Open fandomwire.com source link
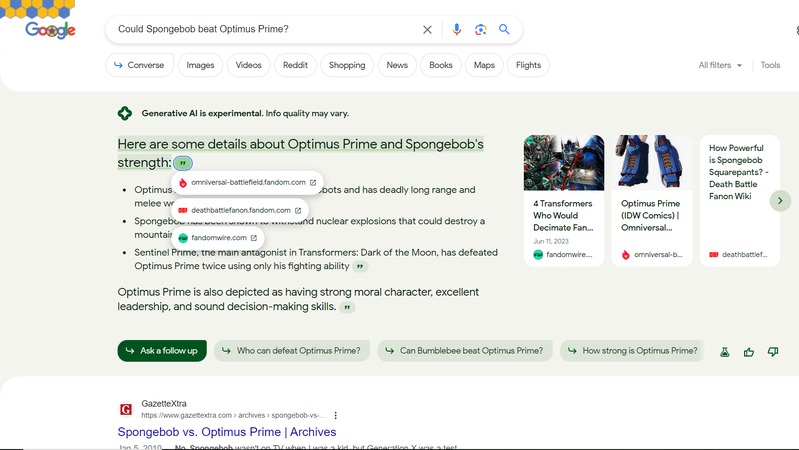This screenshot has height=450, width=799. [x=218, y=237]
